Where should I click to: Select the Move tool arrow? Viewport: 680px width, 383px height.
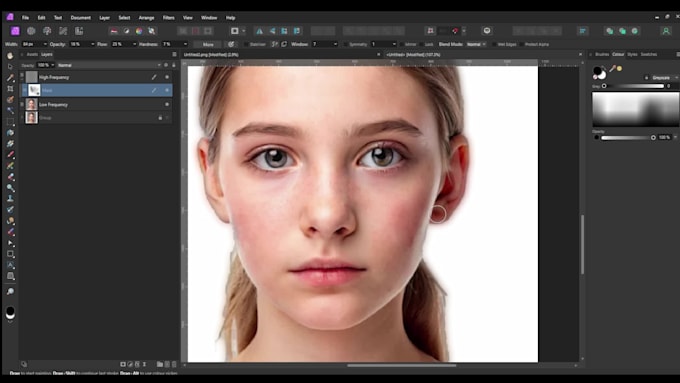point(10,66)
